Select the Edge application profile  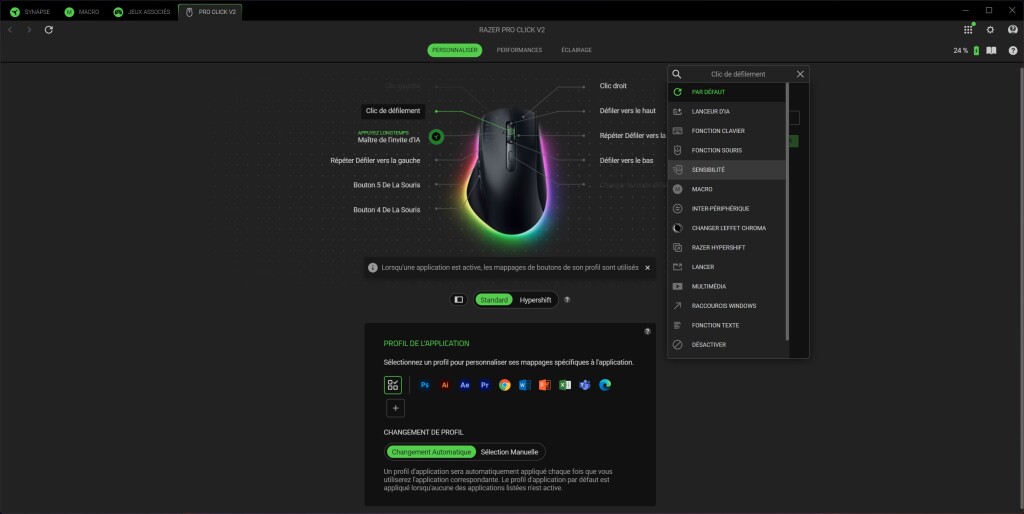605,385
